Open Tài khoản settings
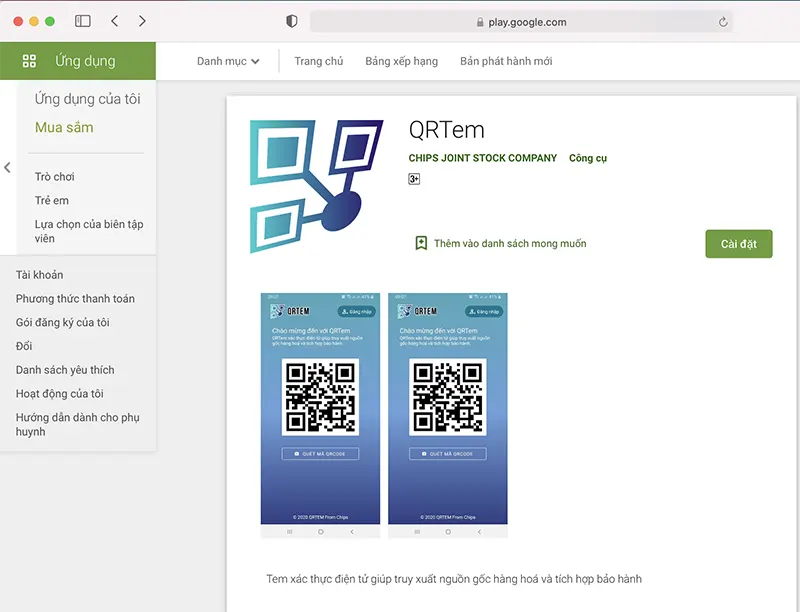Screen dimensions: 800x612 [39, 275]
